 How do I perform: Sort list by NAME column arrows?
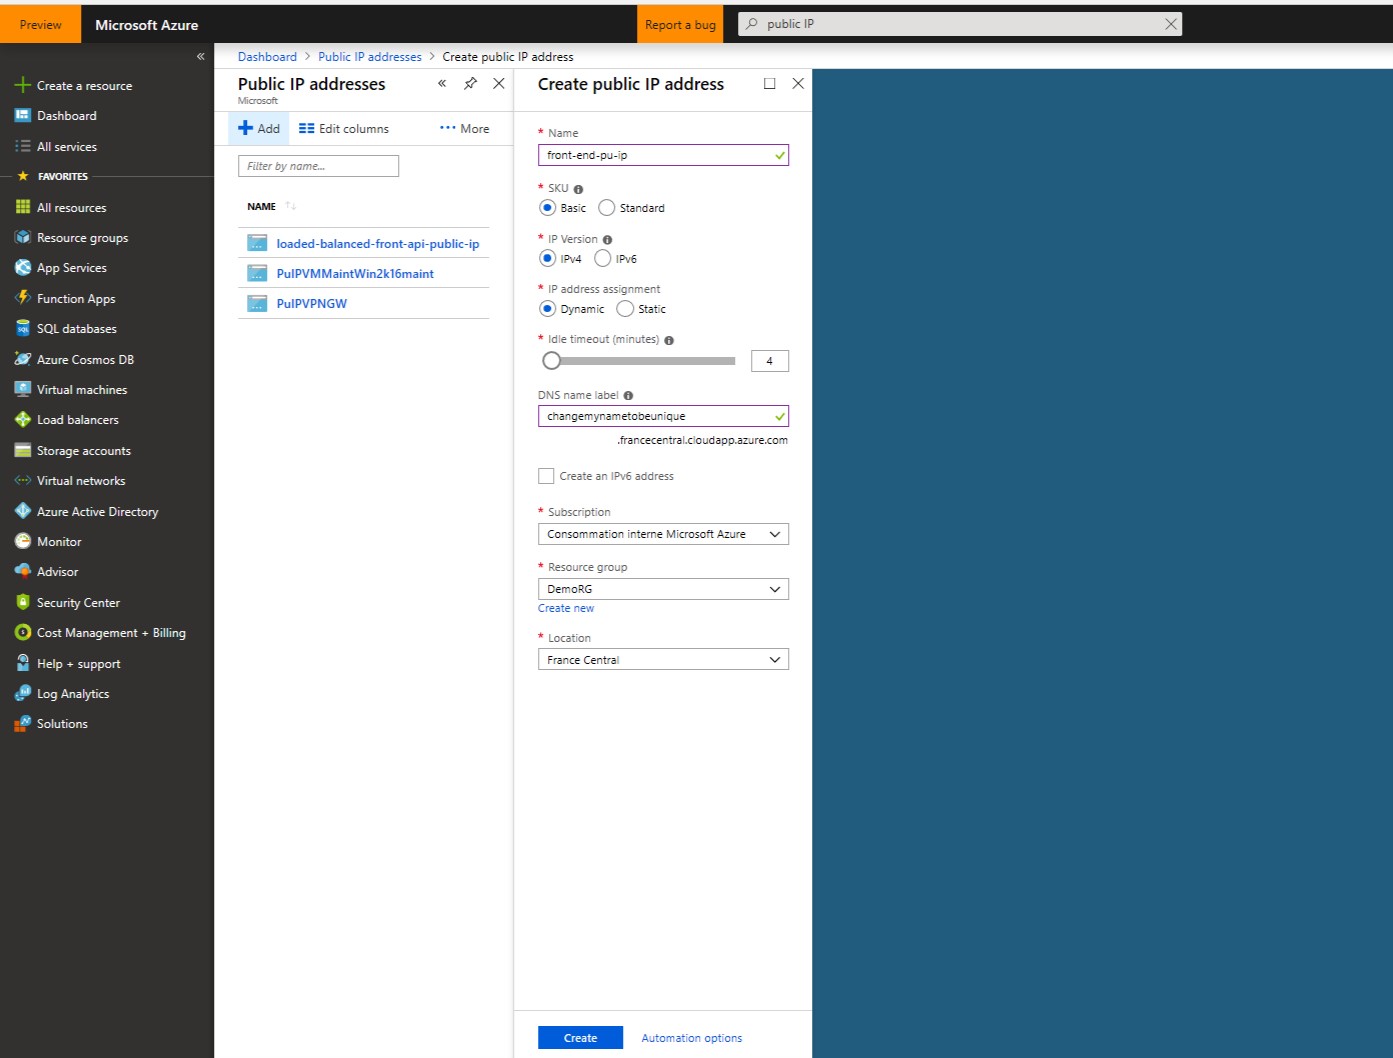(290, 206)
